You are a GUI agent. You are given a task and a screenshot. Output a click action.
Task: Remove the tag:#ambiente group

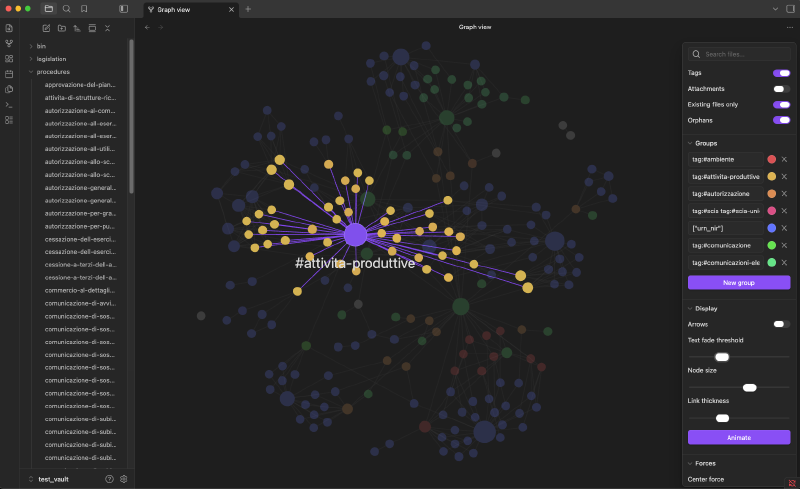784,159
